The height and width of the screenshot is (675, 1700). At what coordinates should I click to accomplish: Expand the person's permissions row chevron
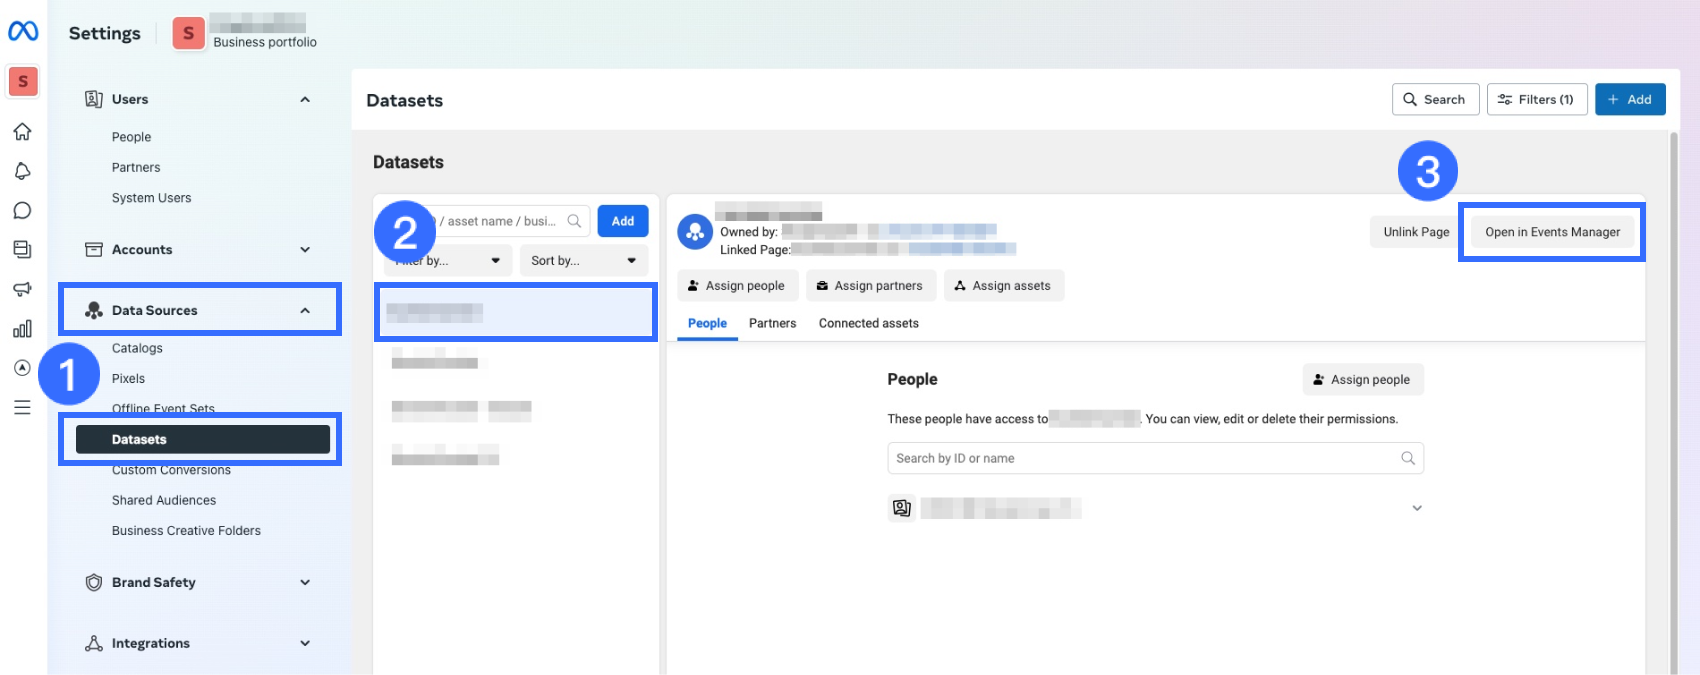1417,508
